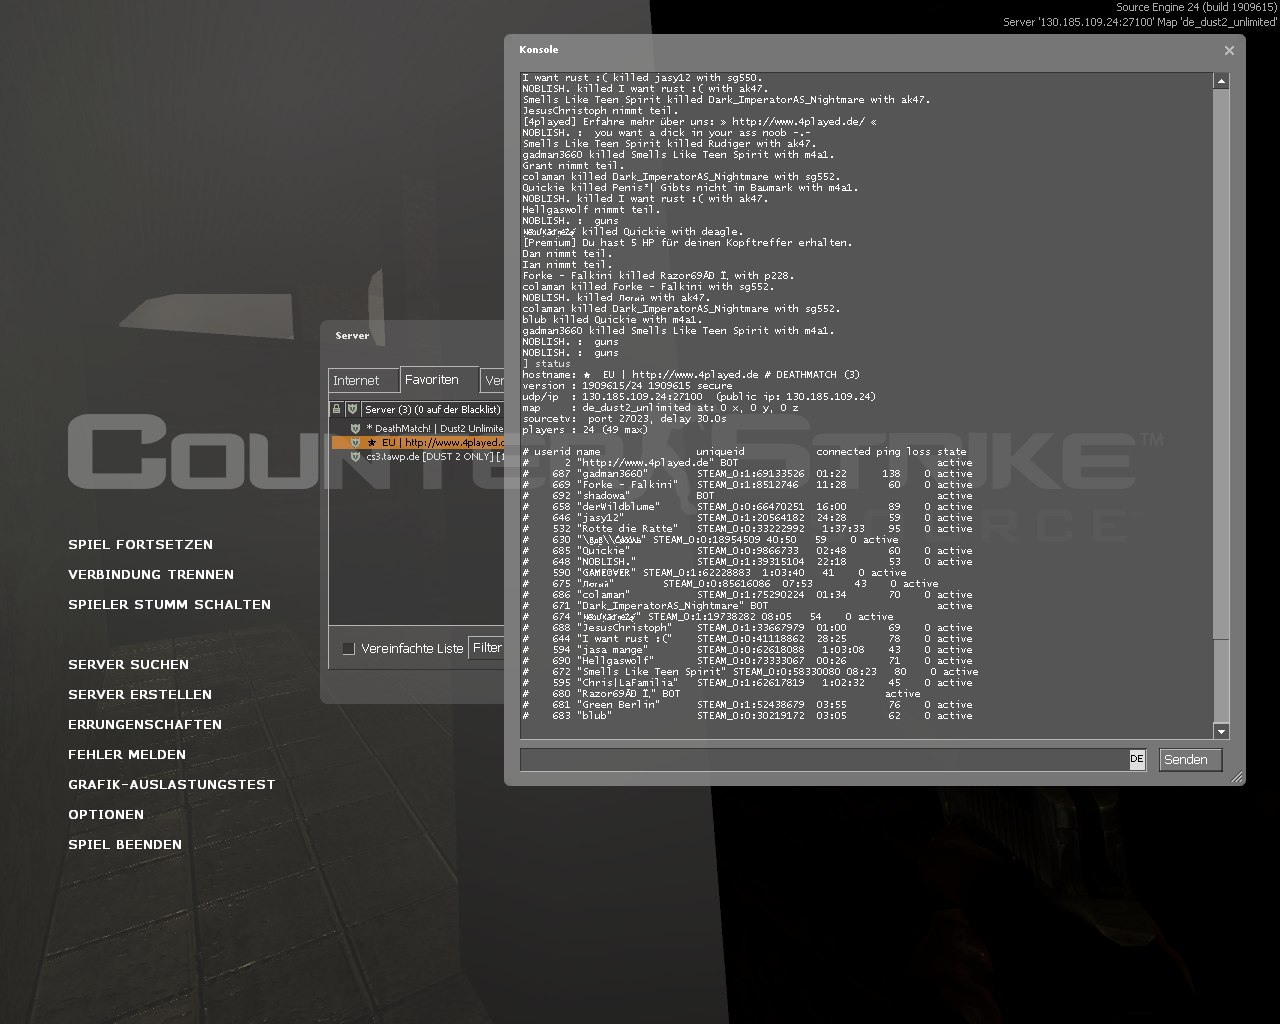Screen dimensions: 1280x1024
Task: Click the "shadowa" BOT row in status list
Action: tap(747, 496)
